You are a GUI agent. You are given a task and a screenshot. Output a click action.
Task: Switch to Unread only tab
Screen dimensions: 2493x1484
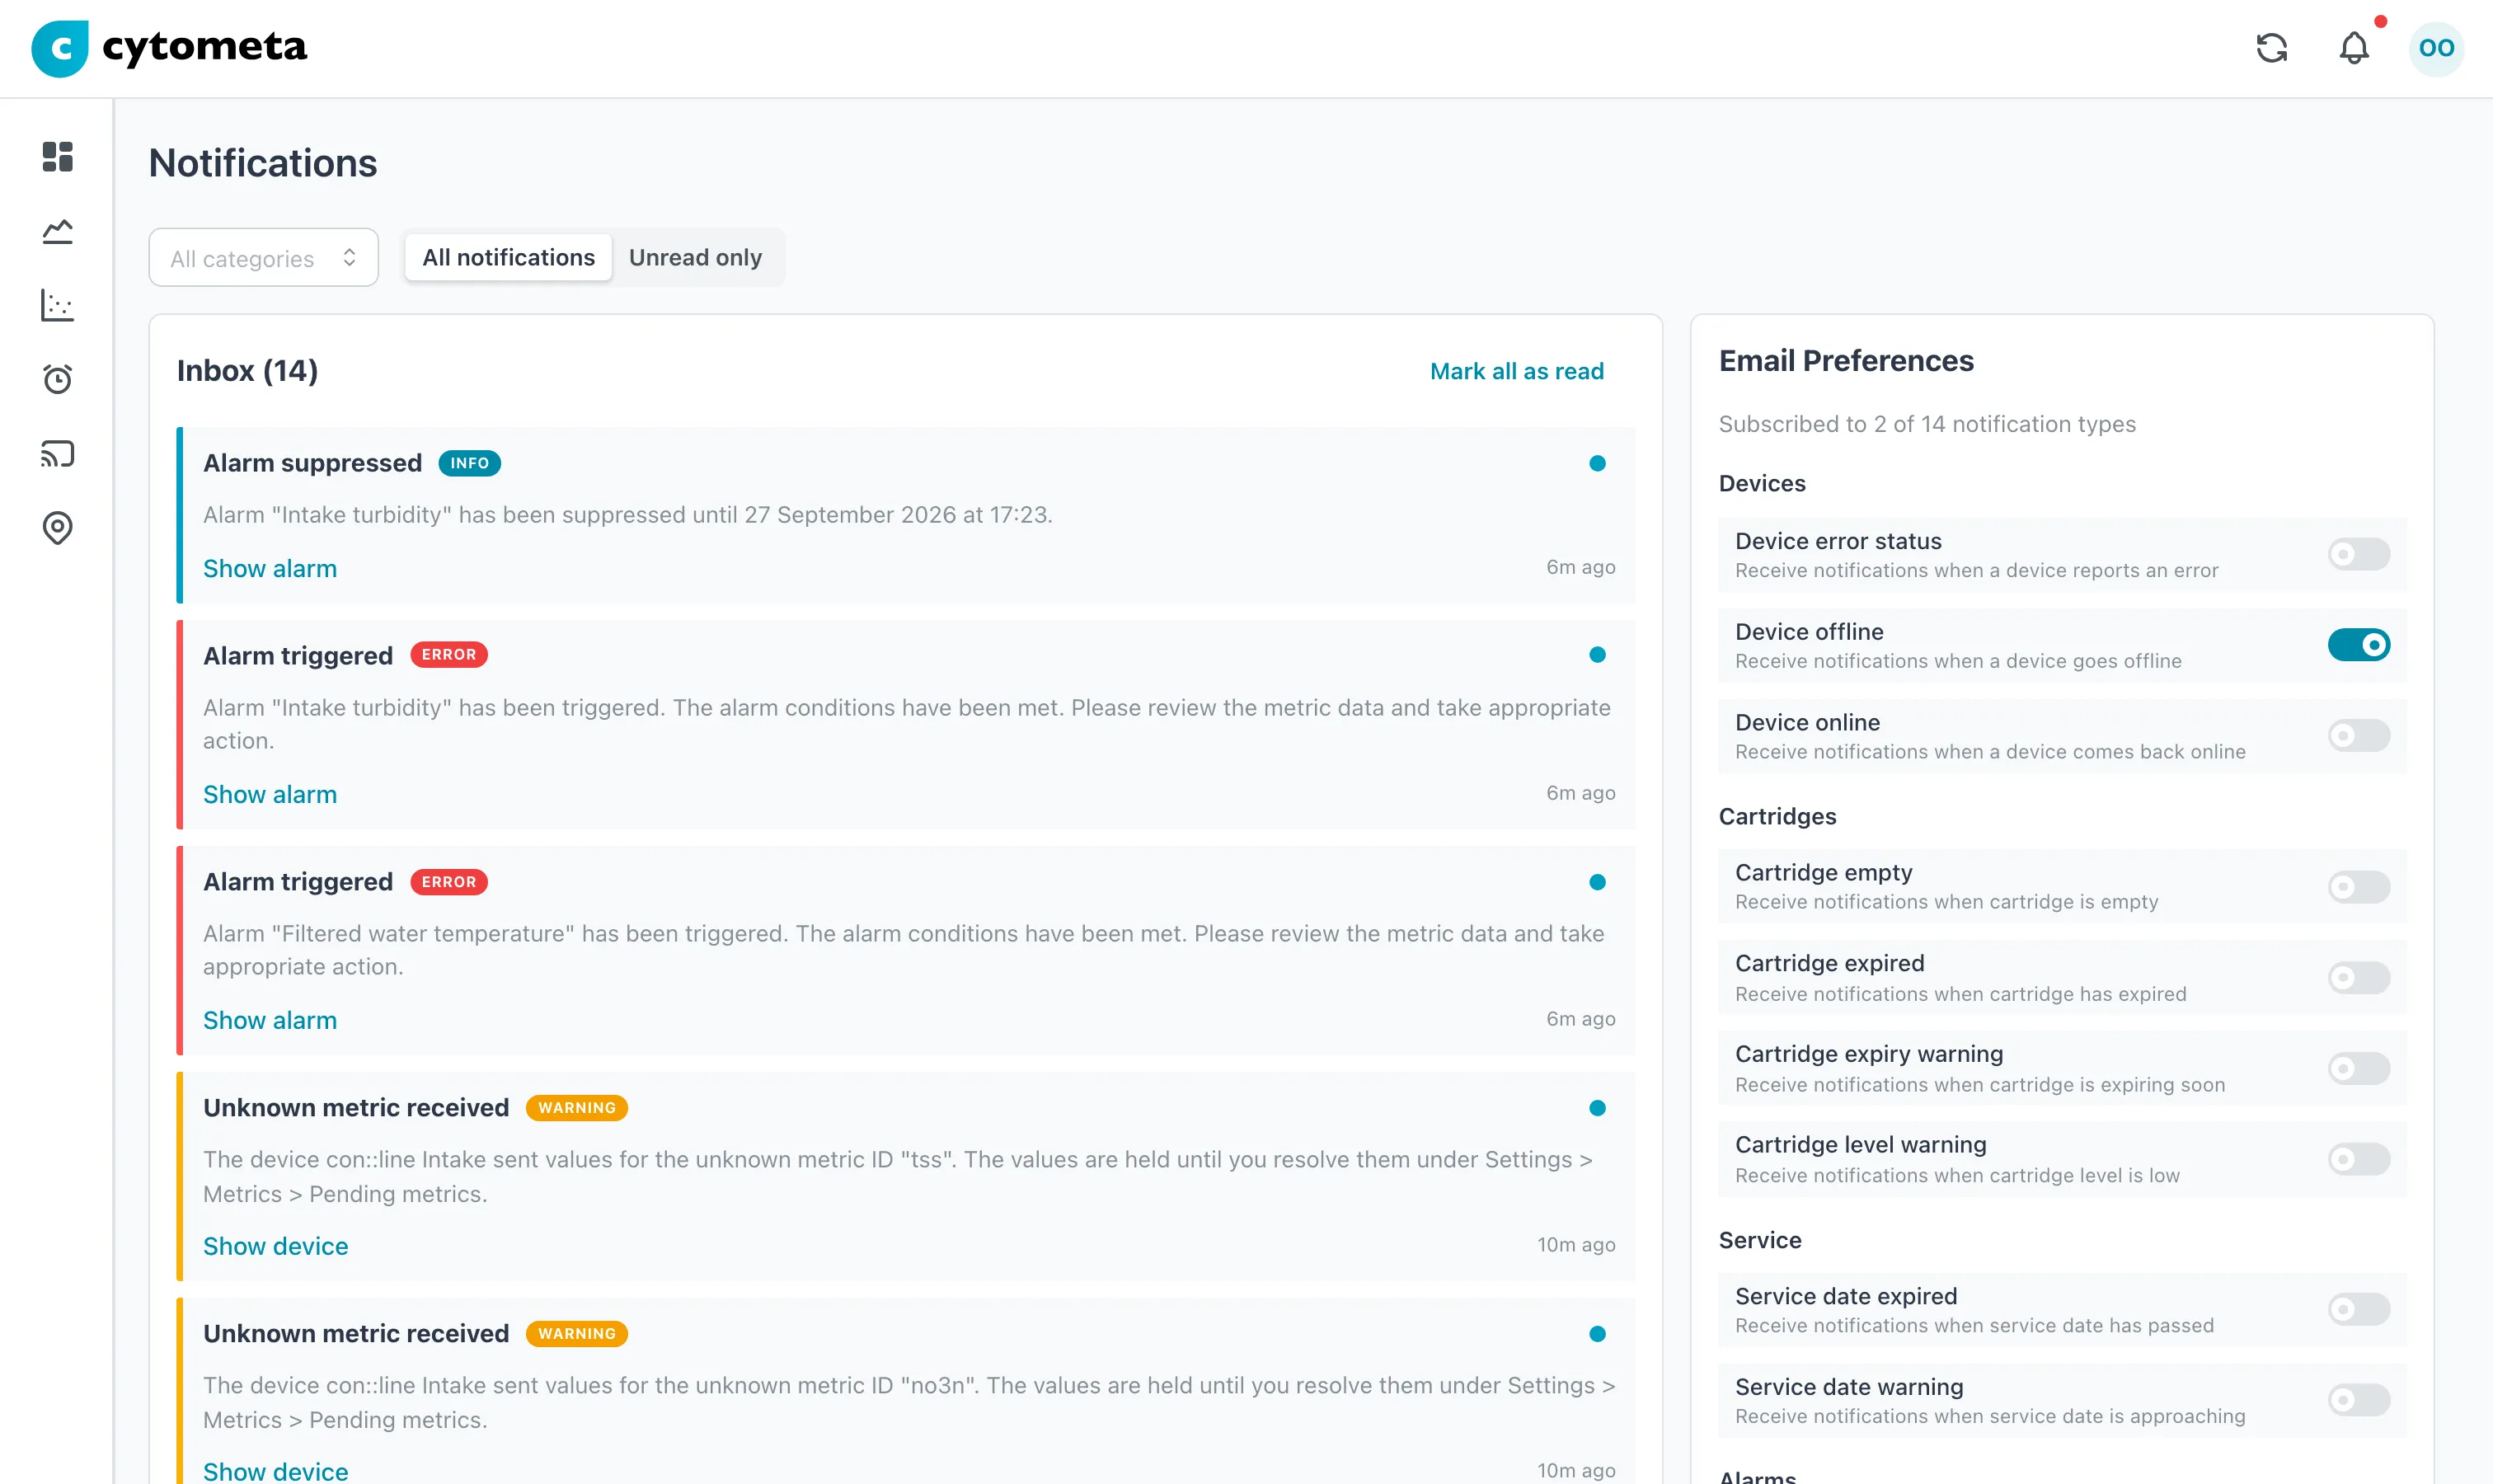pyautogui.click(x=695, y=258)
